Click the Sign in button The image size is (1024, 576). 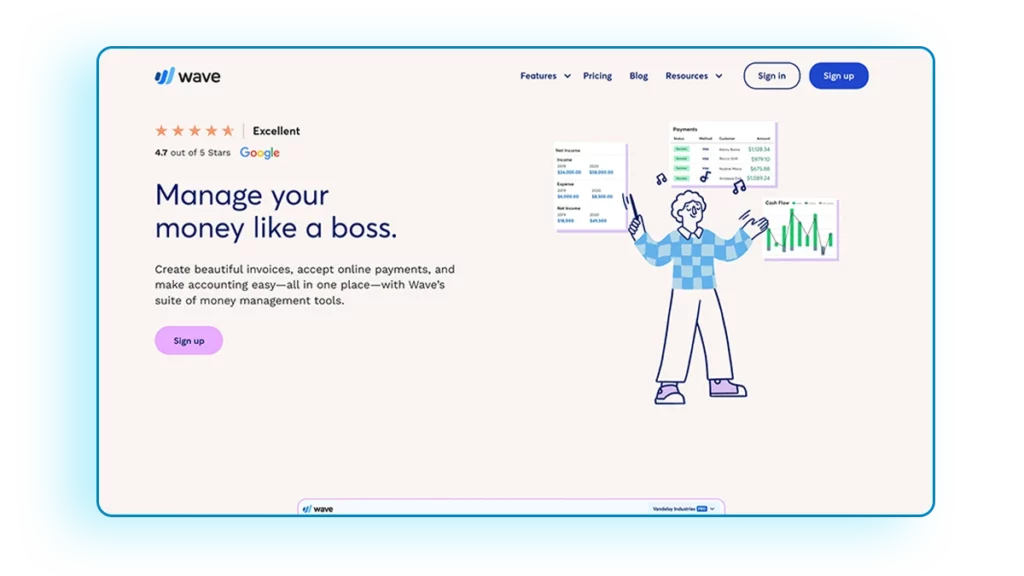(771, 76)
